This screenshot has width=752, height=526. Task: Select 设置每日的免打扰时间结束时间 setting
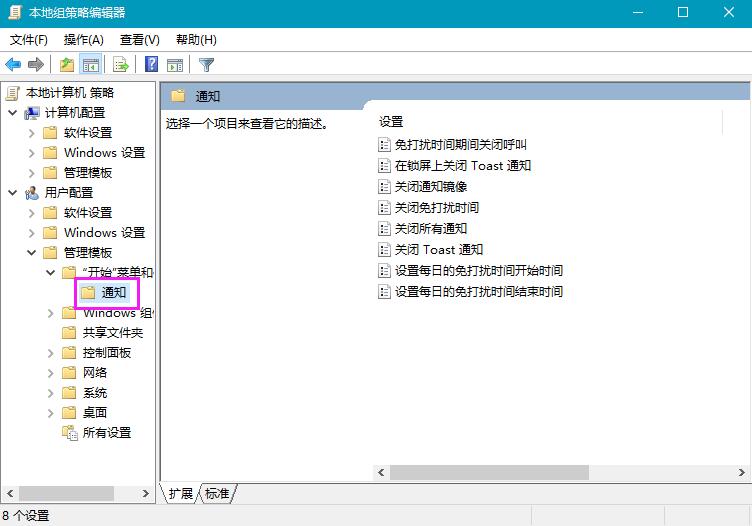click(x=479, y=292)
